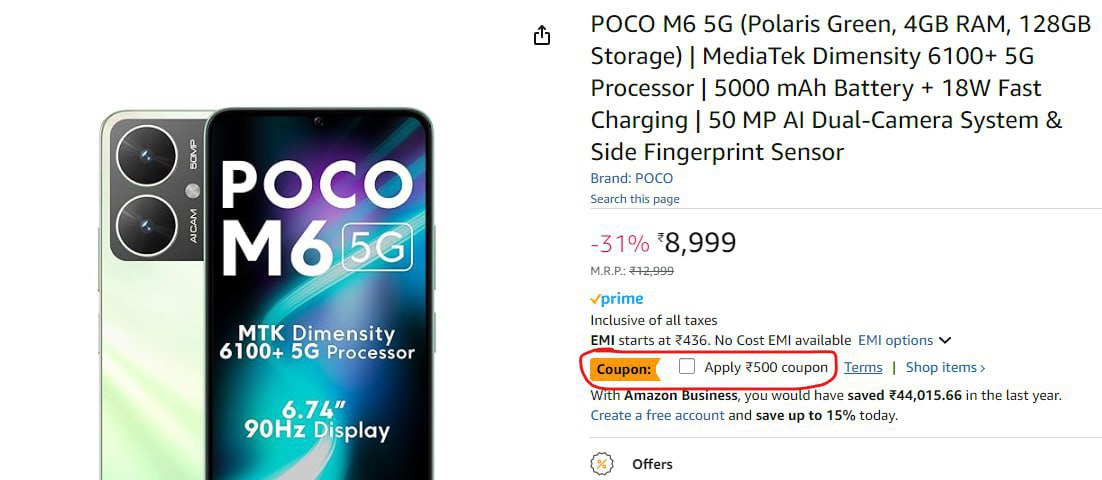Screen dimensions: 1102x480
Task: Click the Apply ₹500 coupon label text
Action: point(766,368)
